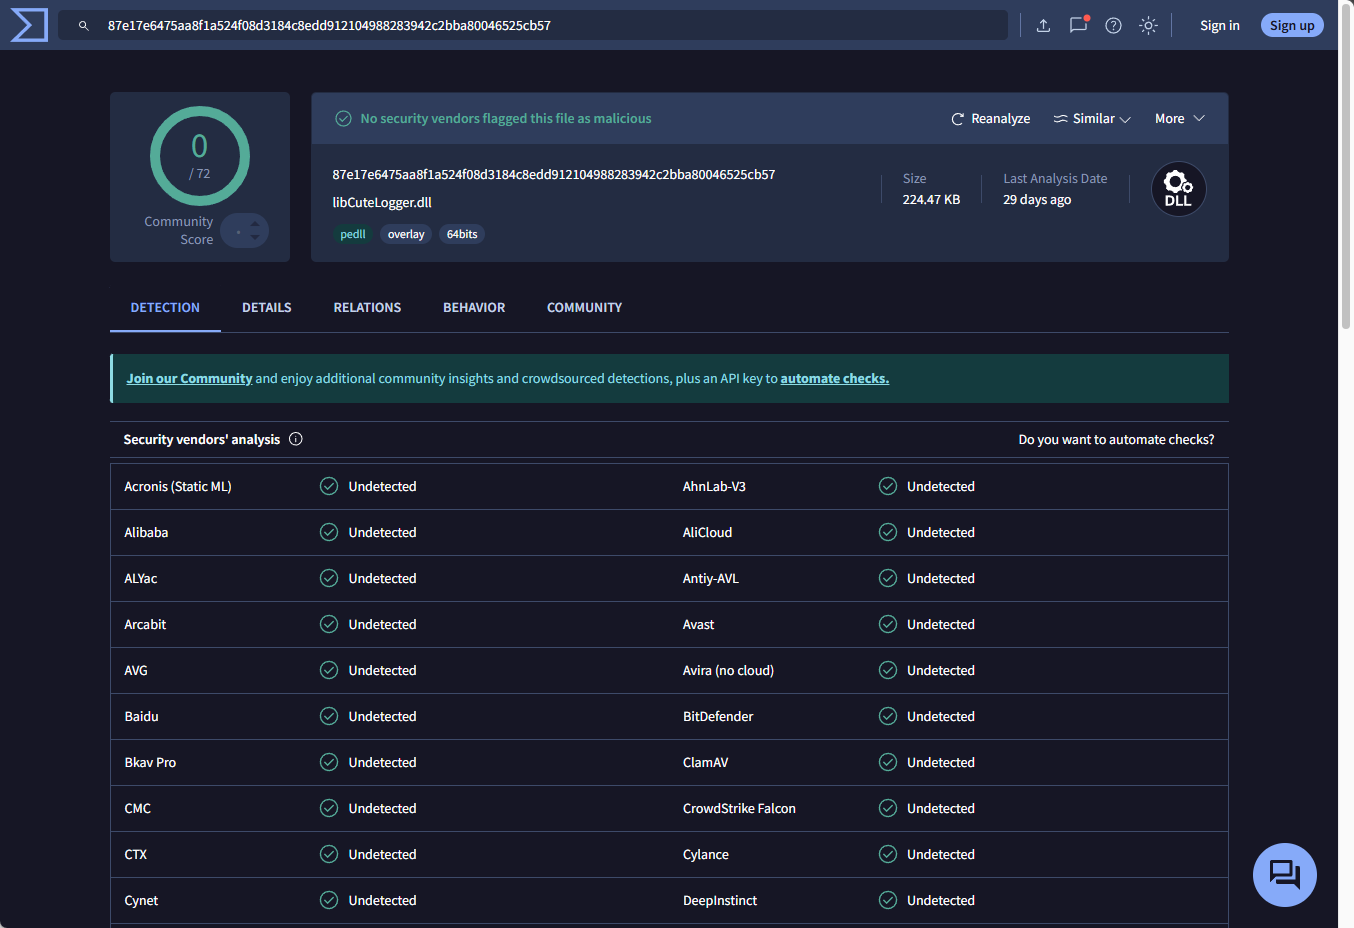Click the Community Score label
Screen dimensions: 1354x928
(x=179, y=231)
